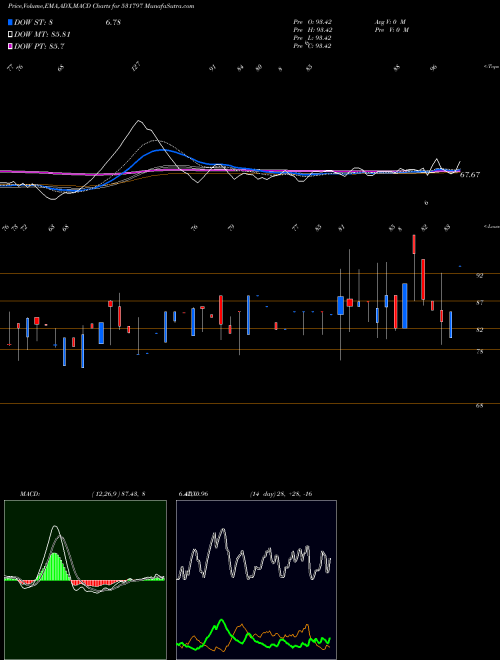This screenshot has height=660, width=500.
Task: Click the Pre L: 93.42 value
Action: (313, 38)
